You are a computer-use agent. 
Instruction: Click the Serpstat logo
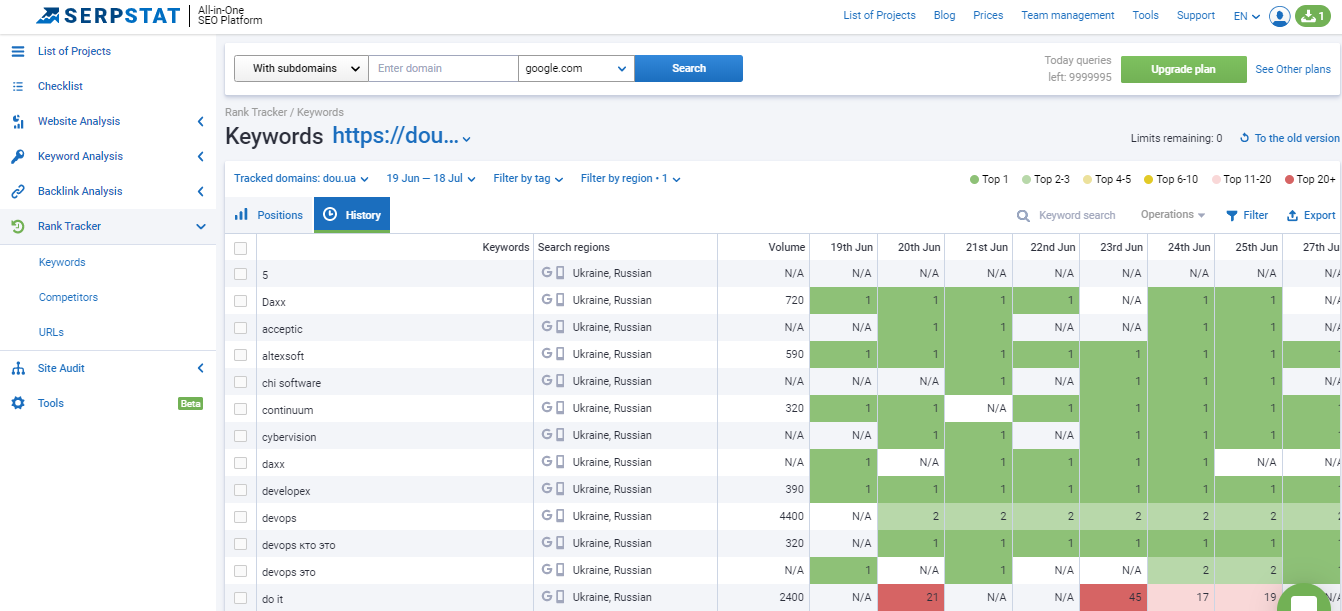click(109, 15)
